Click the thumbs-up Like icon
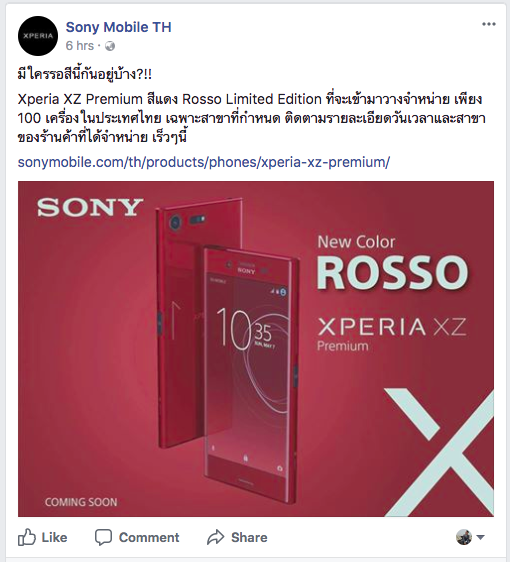This screenshot has width=510, height=562. tap(27, 537)
